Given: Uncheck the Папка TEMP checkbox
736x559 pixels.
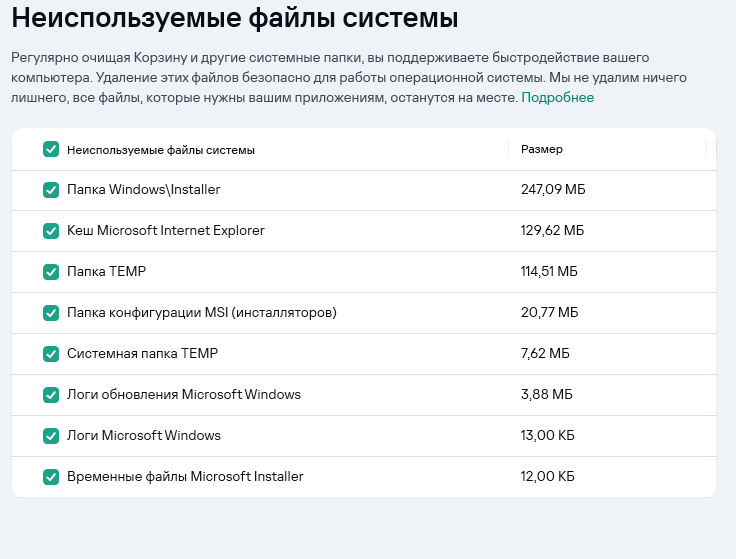Looking at the screenshot, I should click(x=51, y=272).
